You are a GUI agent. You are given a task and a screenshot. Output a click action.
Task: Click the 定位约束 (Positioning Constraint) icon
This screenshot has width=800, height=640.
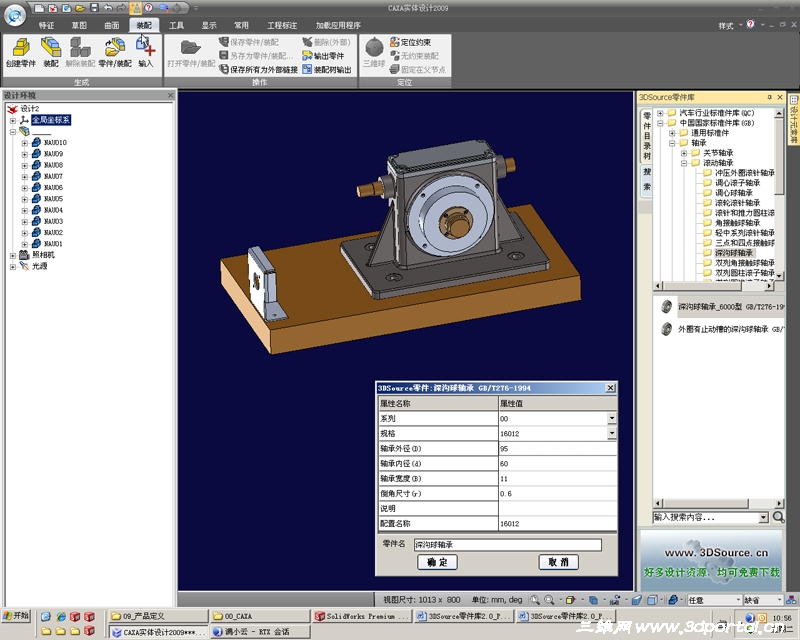(x=410, y=42)
